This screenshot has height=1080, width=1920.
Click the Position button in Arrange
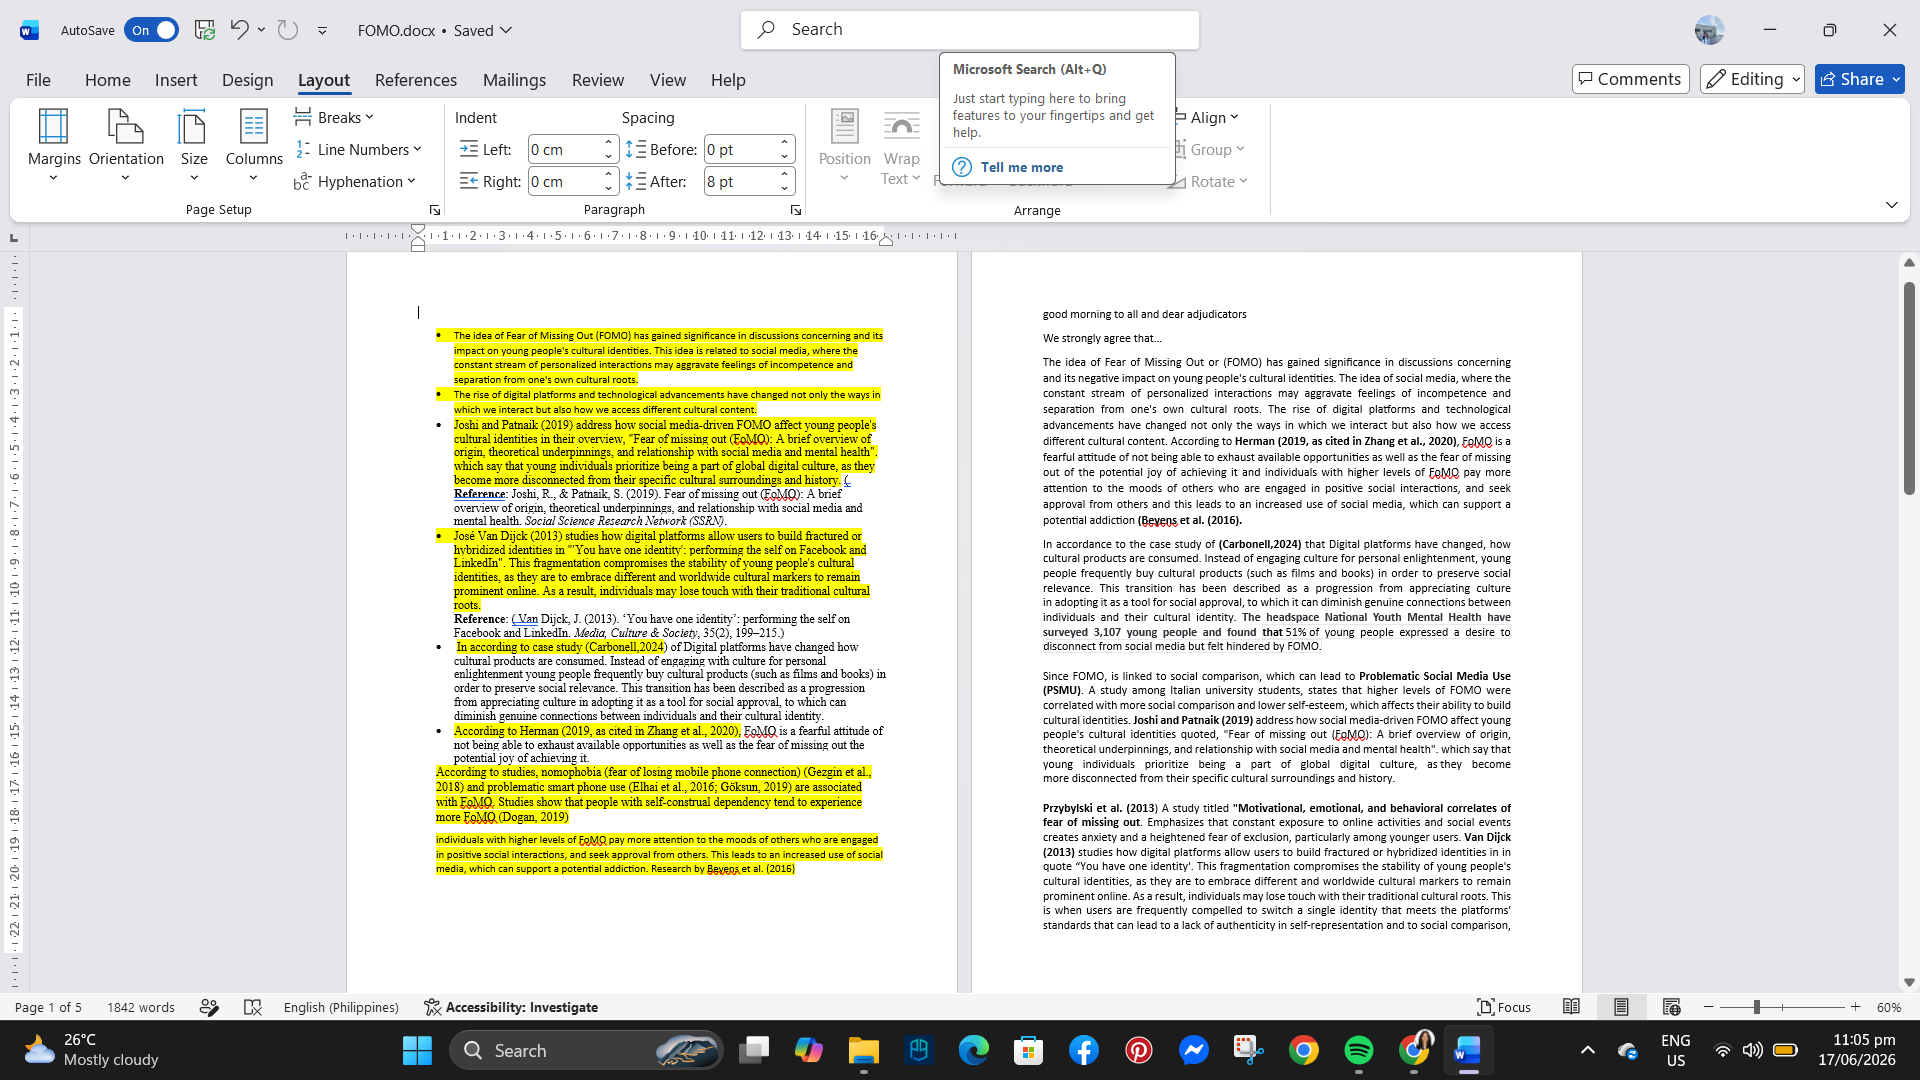845,146
